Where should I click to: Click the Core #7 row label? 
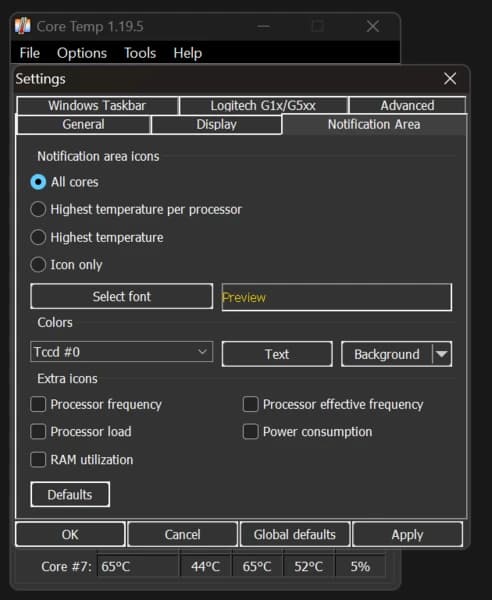(x=67, y=566)
